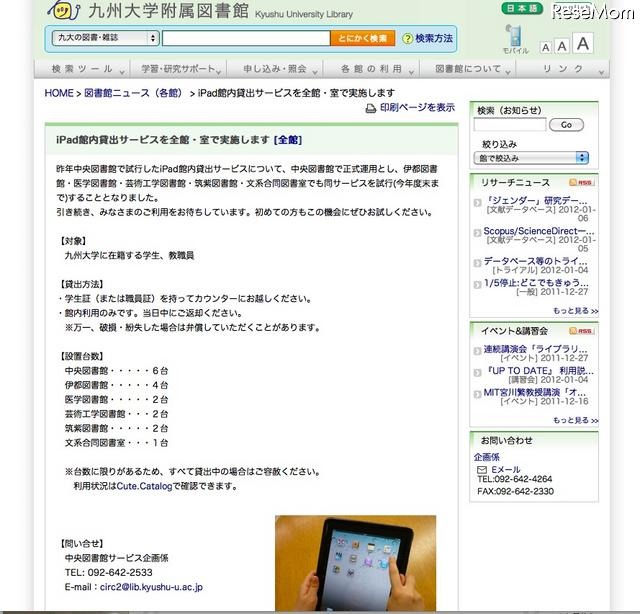
Task: Click the [全館] tag link in title
Action: (288, 140)
